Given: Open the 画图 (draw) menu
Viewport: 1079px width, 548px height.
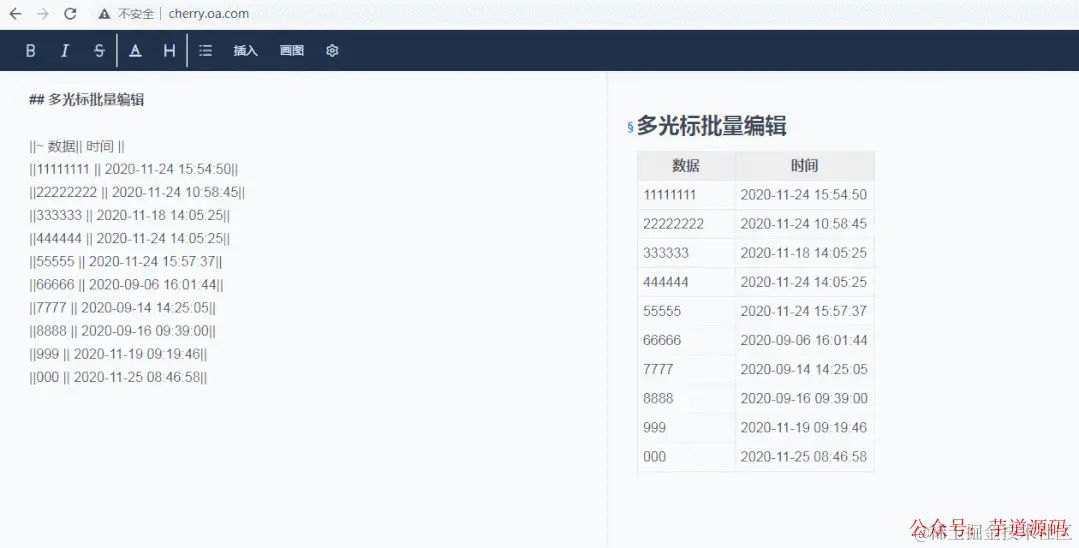Looking at the screenshot, I should click(x=292, y=50).
